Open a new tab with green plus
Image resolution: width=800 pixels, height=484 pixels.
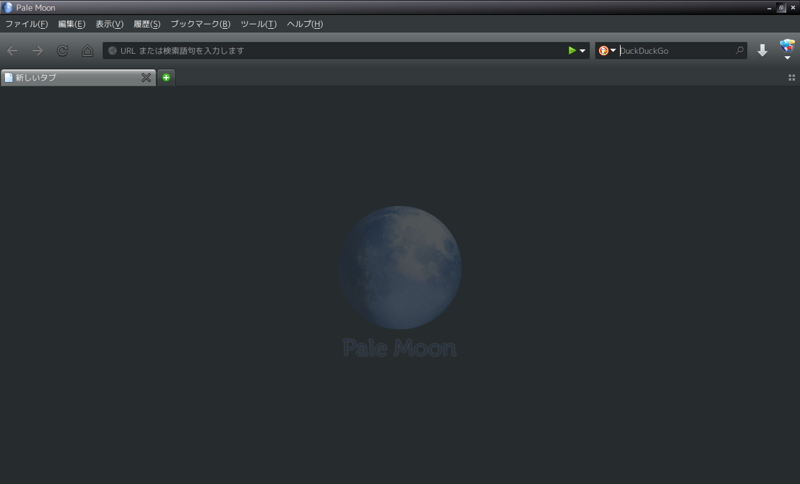pyautogui.click(x=166, y=78)
